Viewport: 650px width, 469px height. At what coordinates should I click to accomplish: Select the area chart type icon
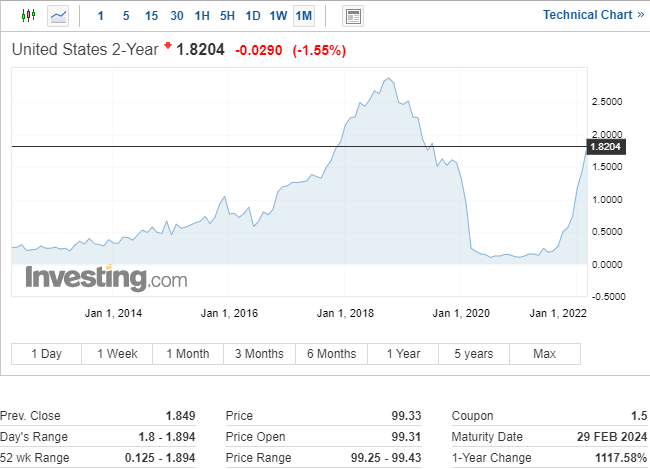coord(59,16)
